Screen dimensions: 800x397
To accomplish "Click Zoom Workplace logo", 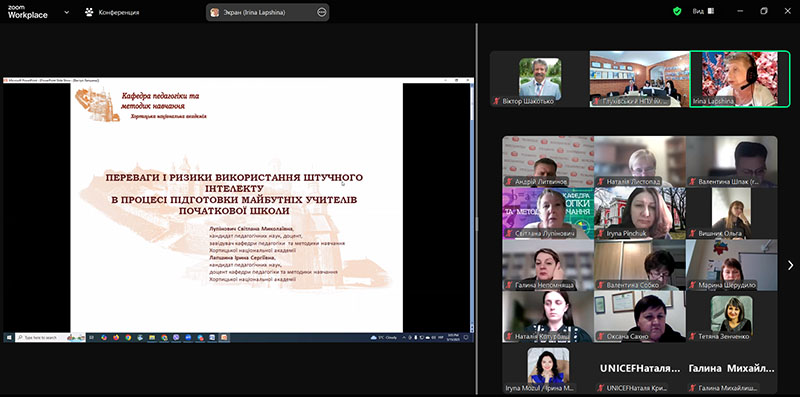I will (x=28, y=12).
